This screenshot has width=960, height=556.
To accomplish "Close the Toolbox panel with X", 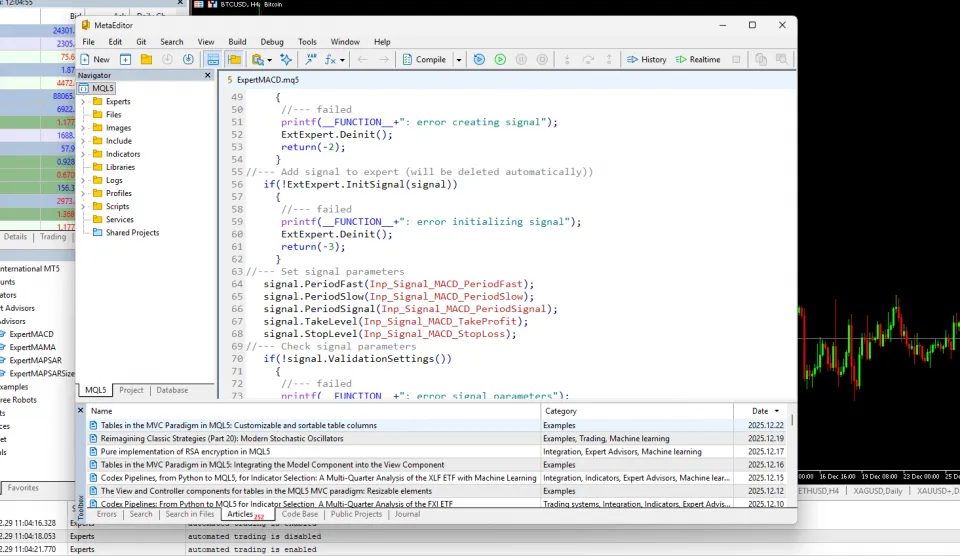I will tap(81, 410).
